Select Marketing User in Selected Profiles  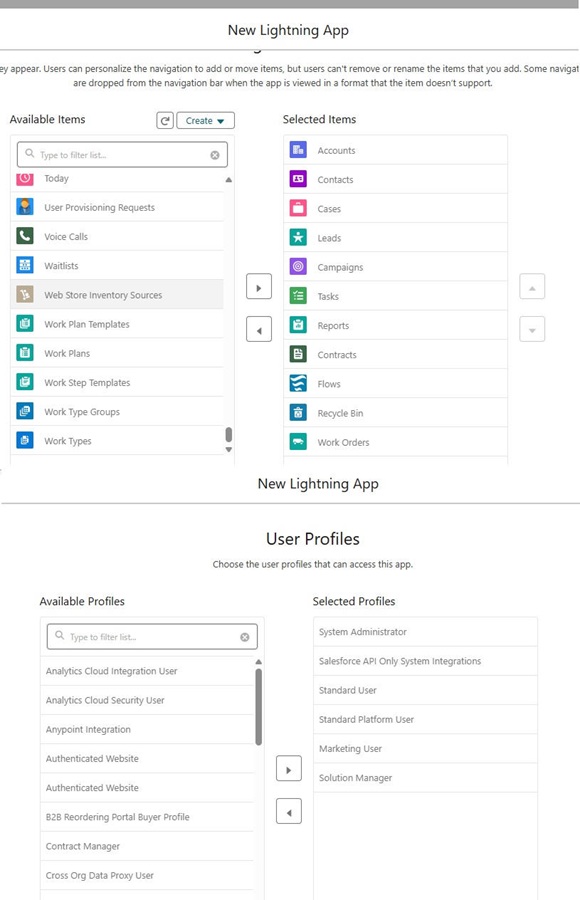click(x=426, y=748)
